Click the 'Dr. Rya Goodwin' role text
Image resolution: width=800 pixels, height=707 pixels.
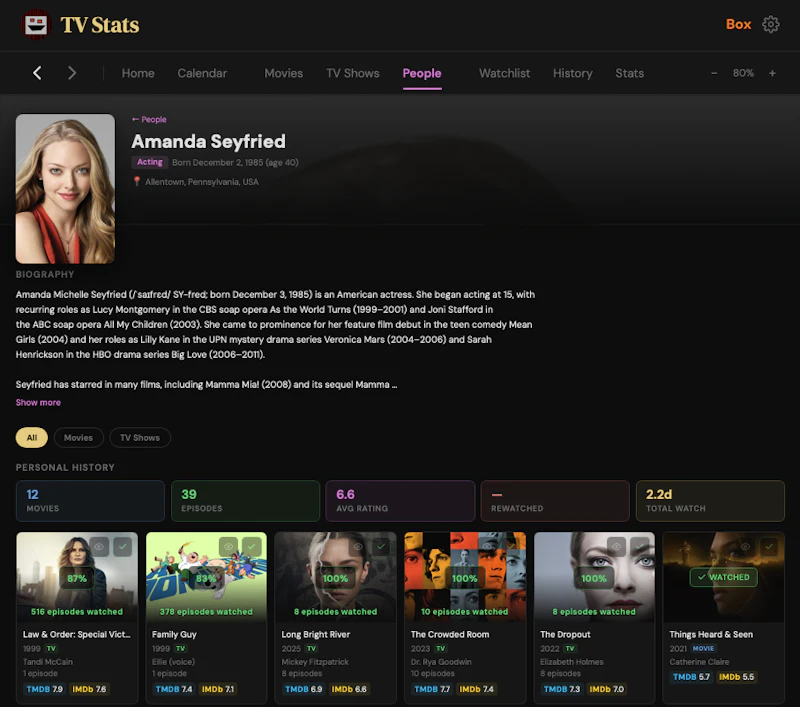(x=441, y=662)
